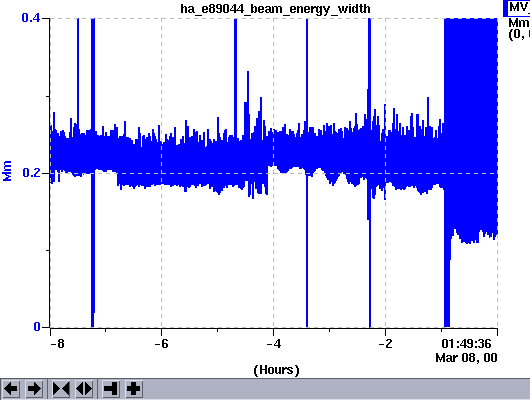
Task: Click the Mm vertical axis label
Action: (7, 171)
